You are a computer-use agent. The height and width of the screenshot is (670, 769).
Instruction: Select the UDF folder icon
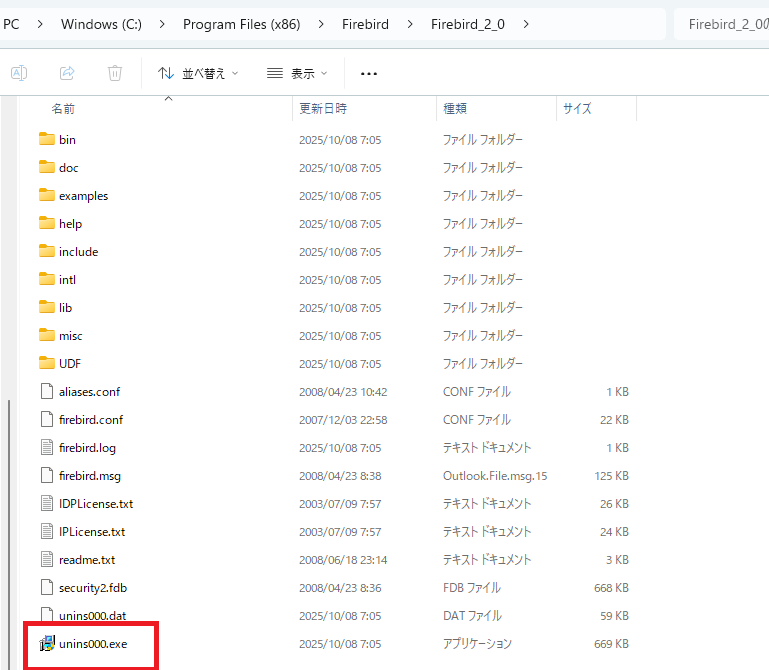tap(46, 363)
